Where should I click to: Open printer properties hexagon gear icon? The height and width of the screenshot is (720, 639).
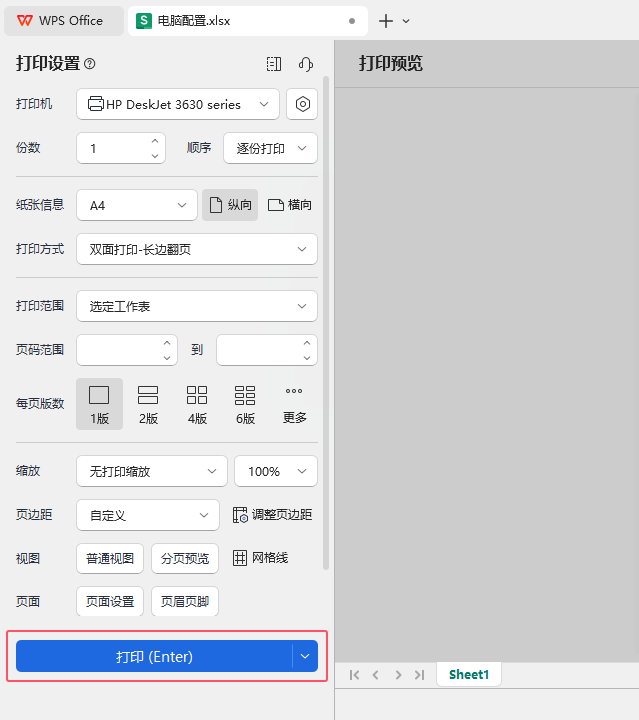302,104
